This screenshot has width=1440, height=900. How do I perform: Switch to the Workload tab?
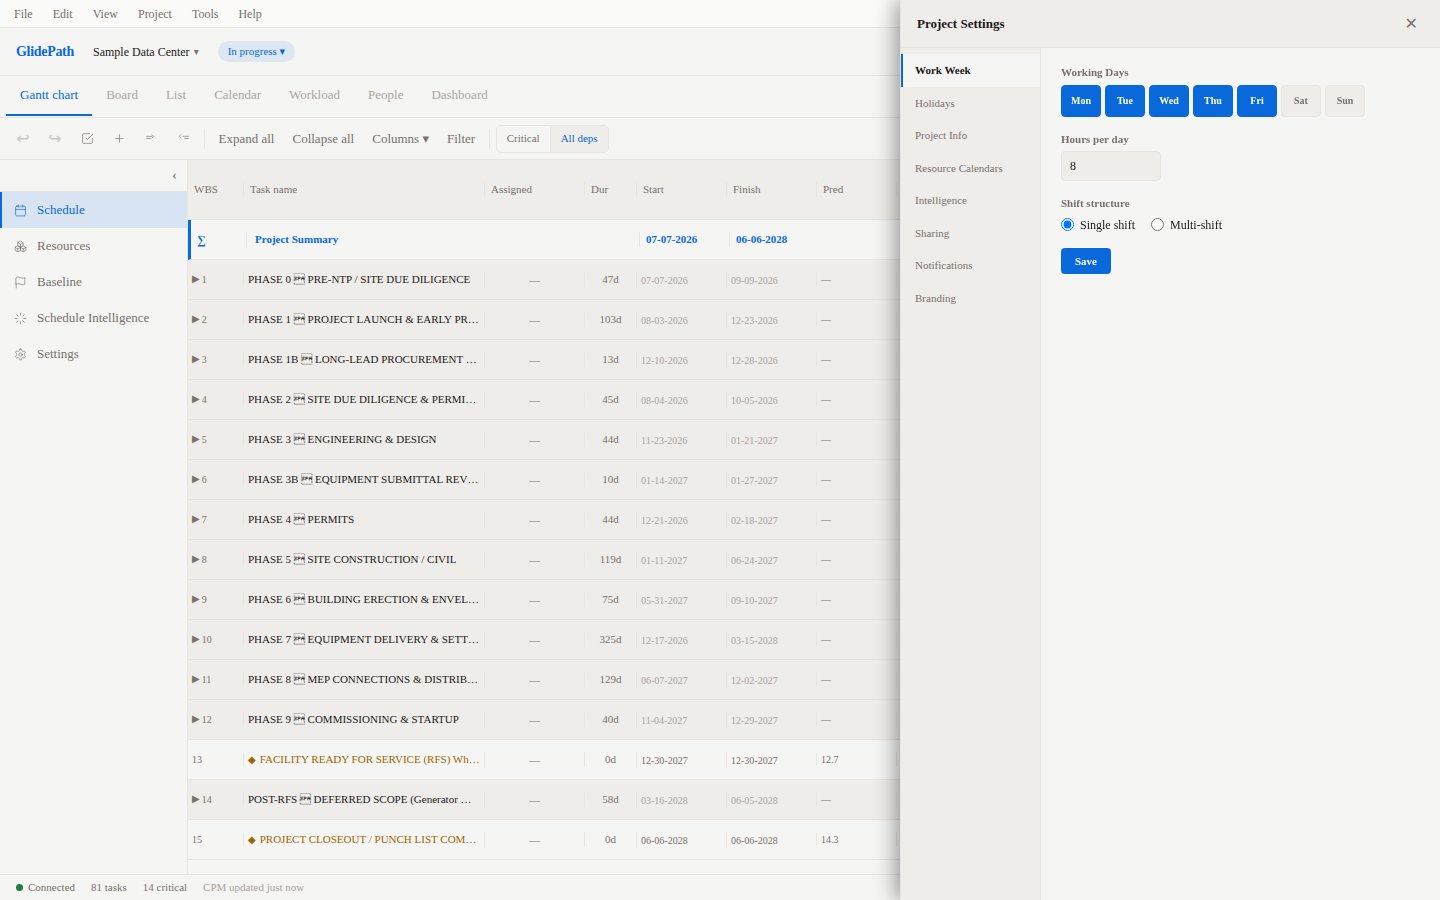(314, 95)
